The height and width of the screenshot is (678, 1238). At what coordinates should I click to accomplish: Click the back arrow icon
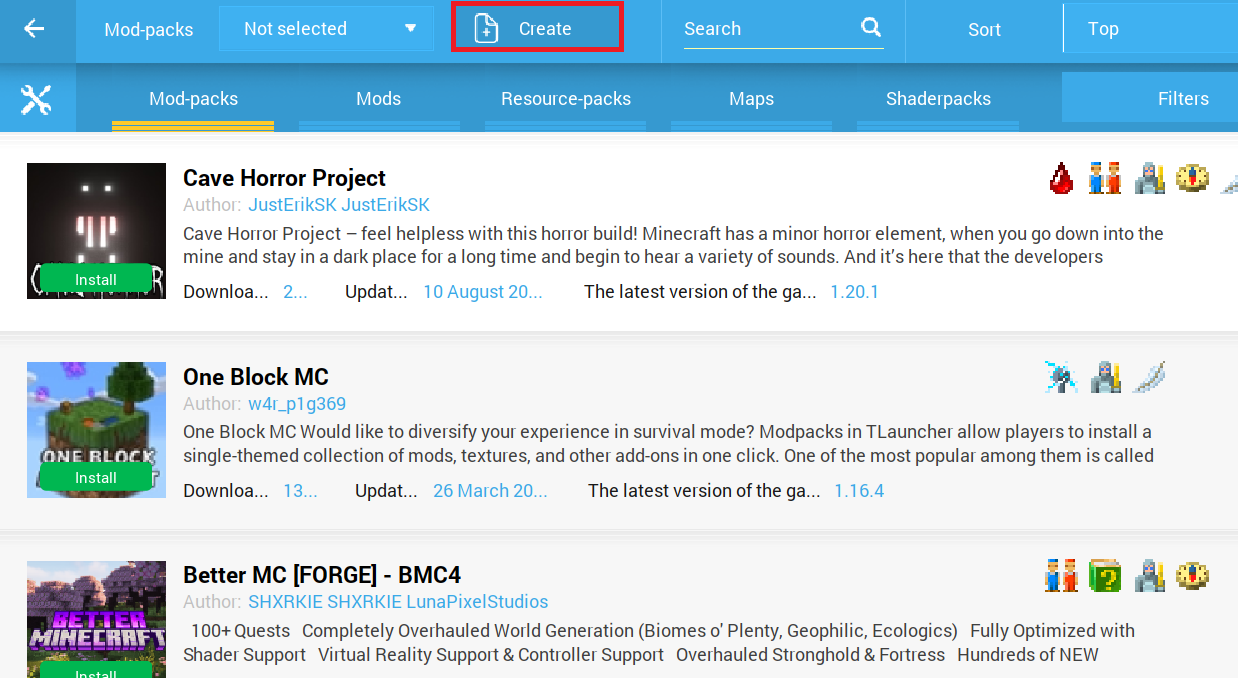coord(35,29)
